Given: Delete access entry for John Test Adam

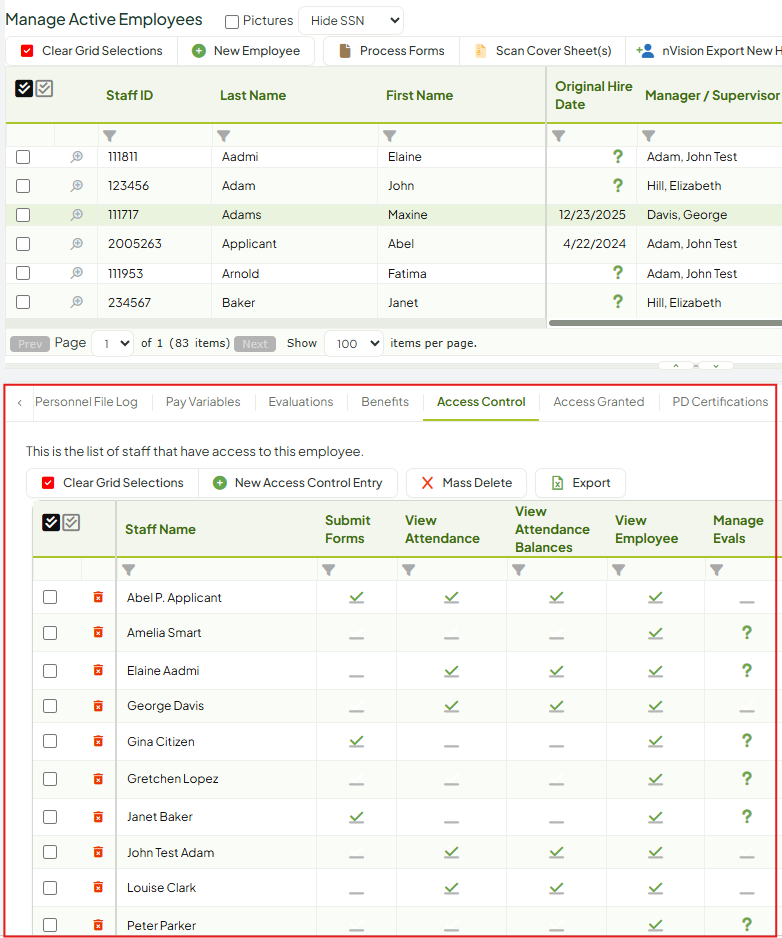Looking at the screenshot, I should (x=98, y=852).
